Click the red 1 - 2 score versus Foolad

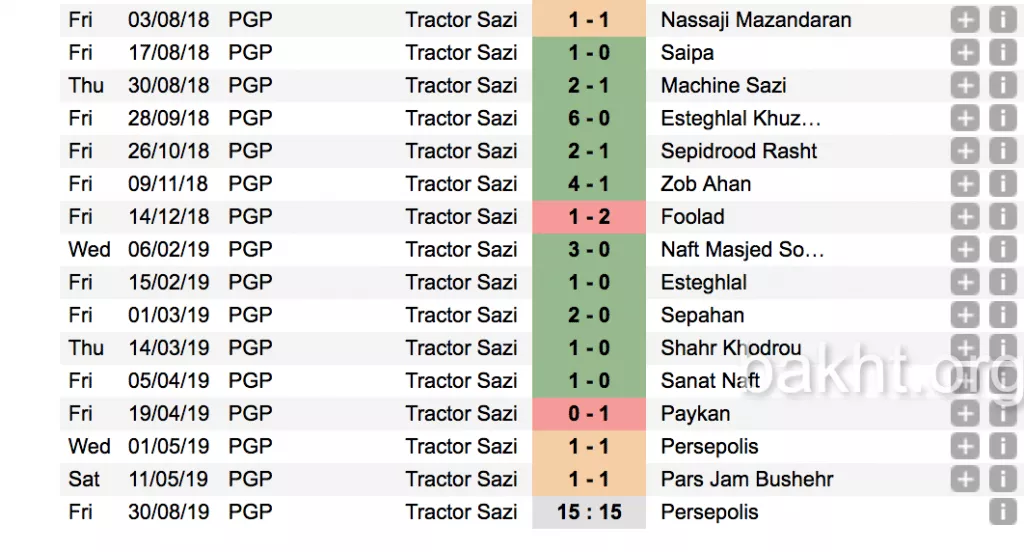click(x=589, y=217)
